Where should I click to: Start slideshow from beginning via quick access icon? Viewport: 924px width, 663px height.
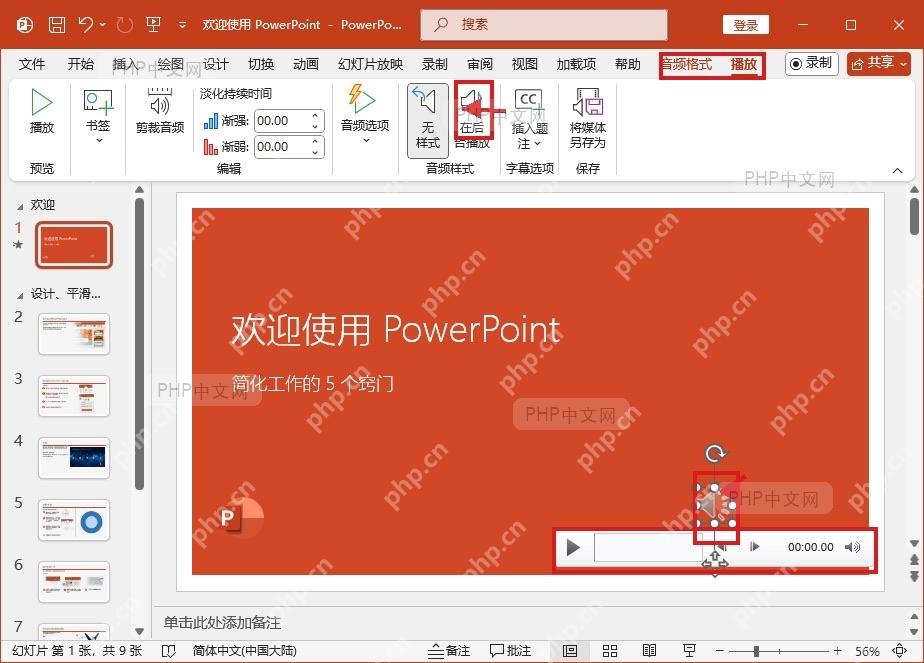tap(154, 25)
